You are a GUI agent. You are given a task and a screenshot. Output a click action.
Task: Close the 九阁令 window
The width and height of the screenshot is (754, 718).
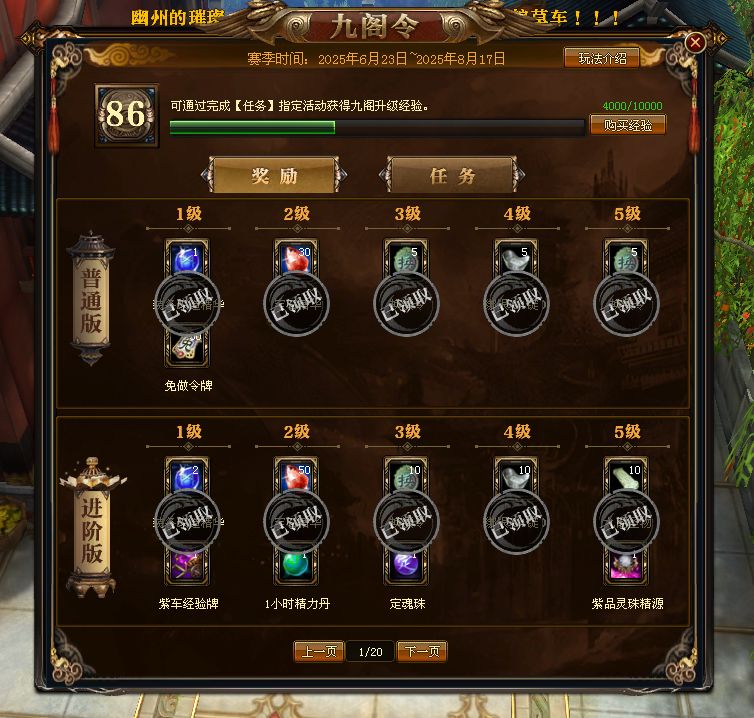click(695, 42)
